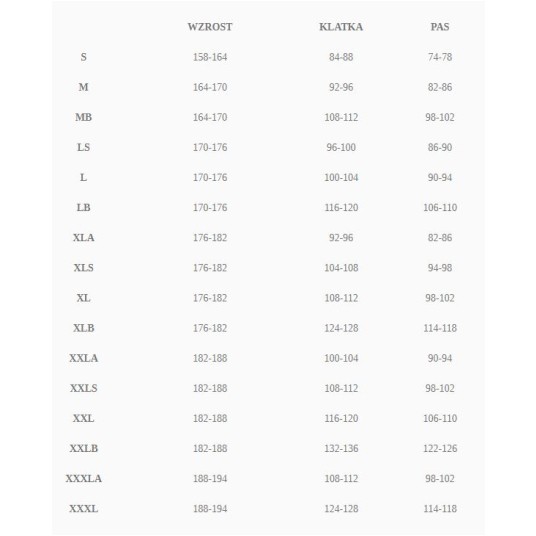Click height value 158-164 for size S
The width and height of the screenshot is (536, 536).
point(210,57)
